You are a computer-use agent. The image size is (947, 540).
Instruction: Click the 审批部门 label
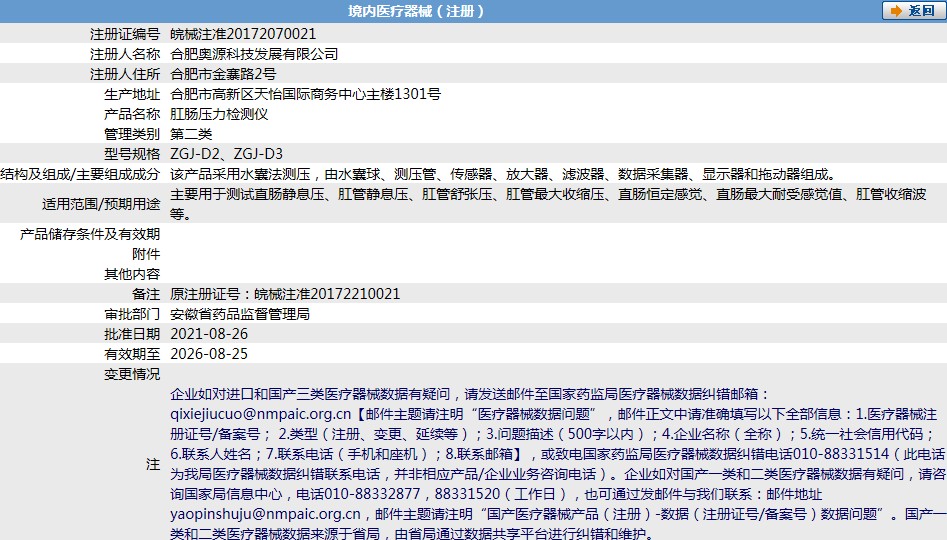coord(132,313)
